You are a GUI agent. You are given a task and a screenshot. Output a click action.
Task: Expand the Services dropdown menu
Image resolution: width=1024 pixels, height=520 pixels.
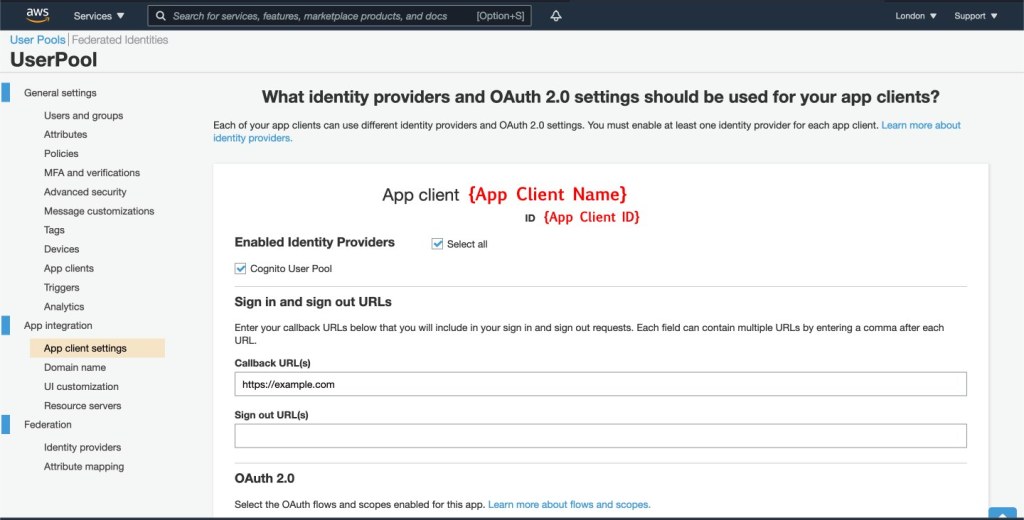click(99, 16)
